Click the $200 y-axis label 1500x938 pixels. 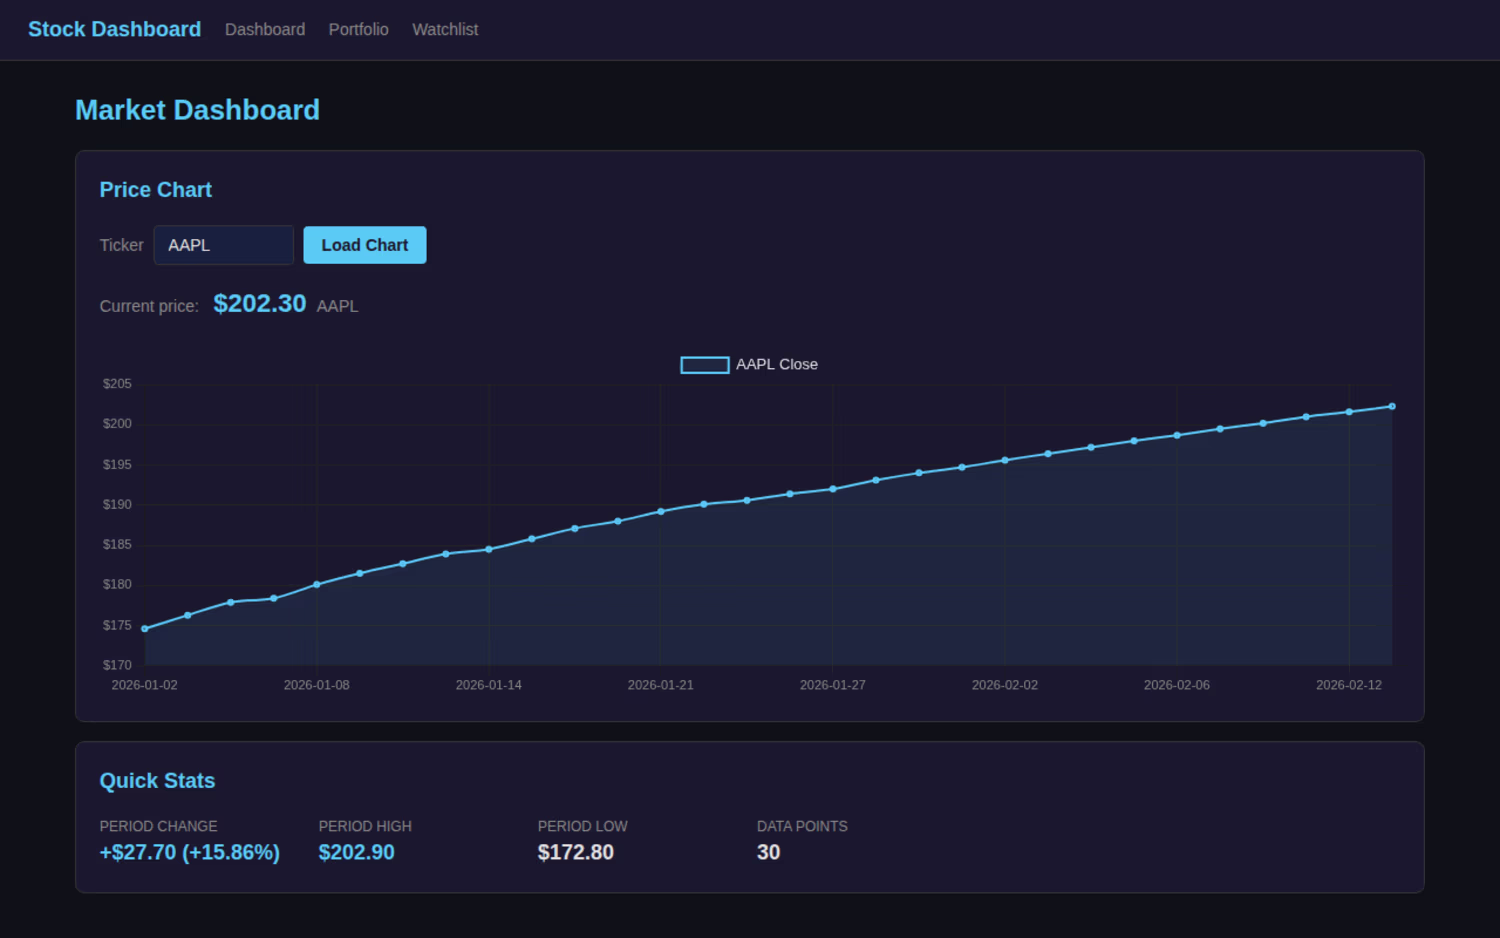pos(117,424)
